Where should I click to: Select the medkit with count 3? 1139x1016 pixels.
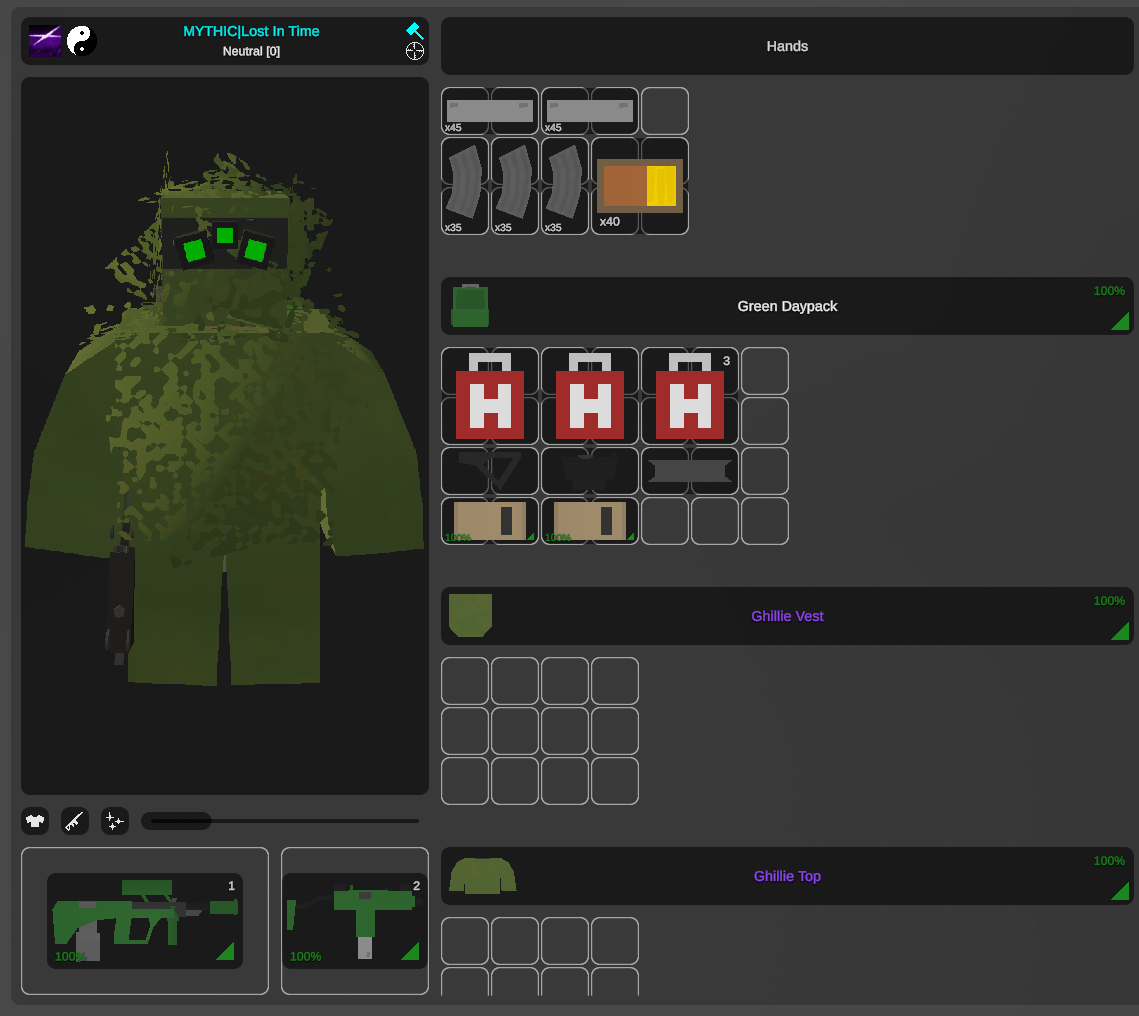690,396
